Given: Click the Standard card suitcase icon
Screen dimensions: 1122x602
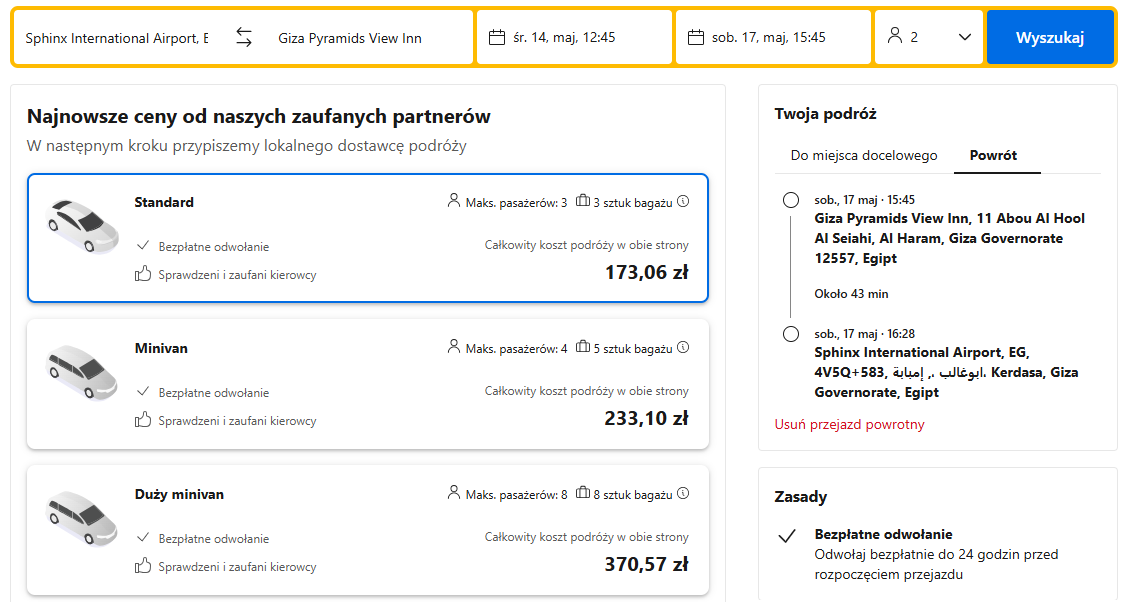Looking at the screenshot, I should click(x=583, y=200).
